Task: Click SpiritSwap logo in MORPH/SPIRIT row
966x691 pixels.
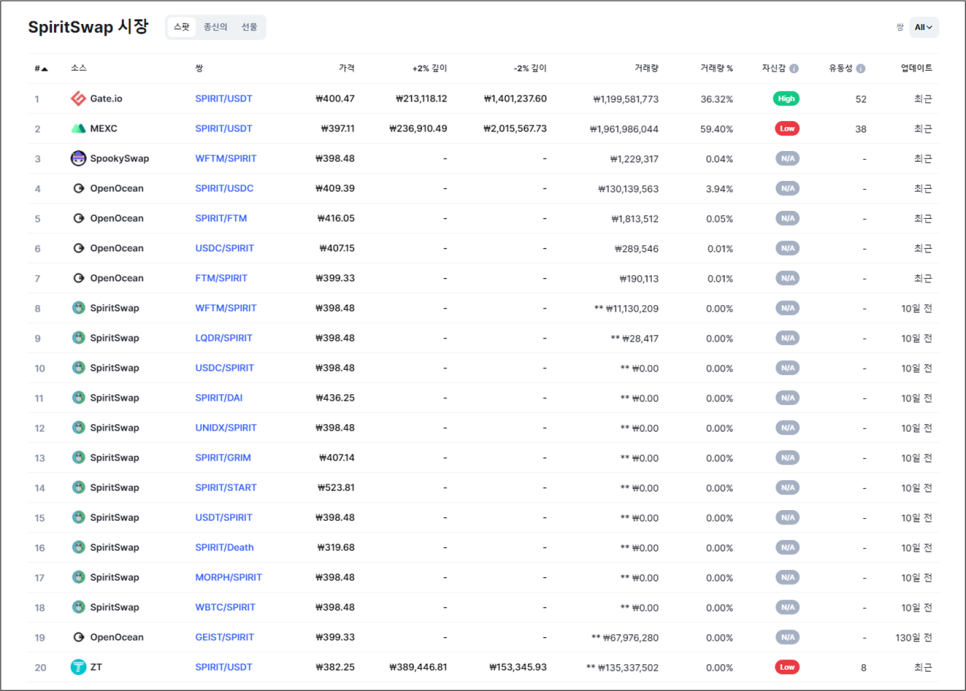Action: pyautogui.click(x=78, y=577)
